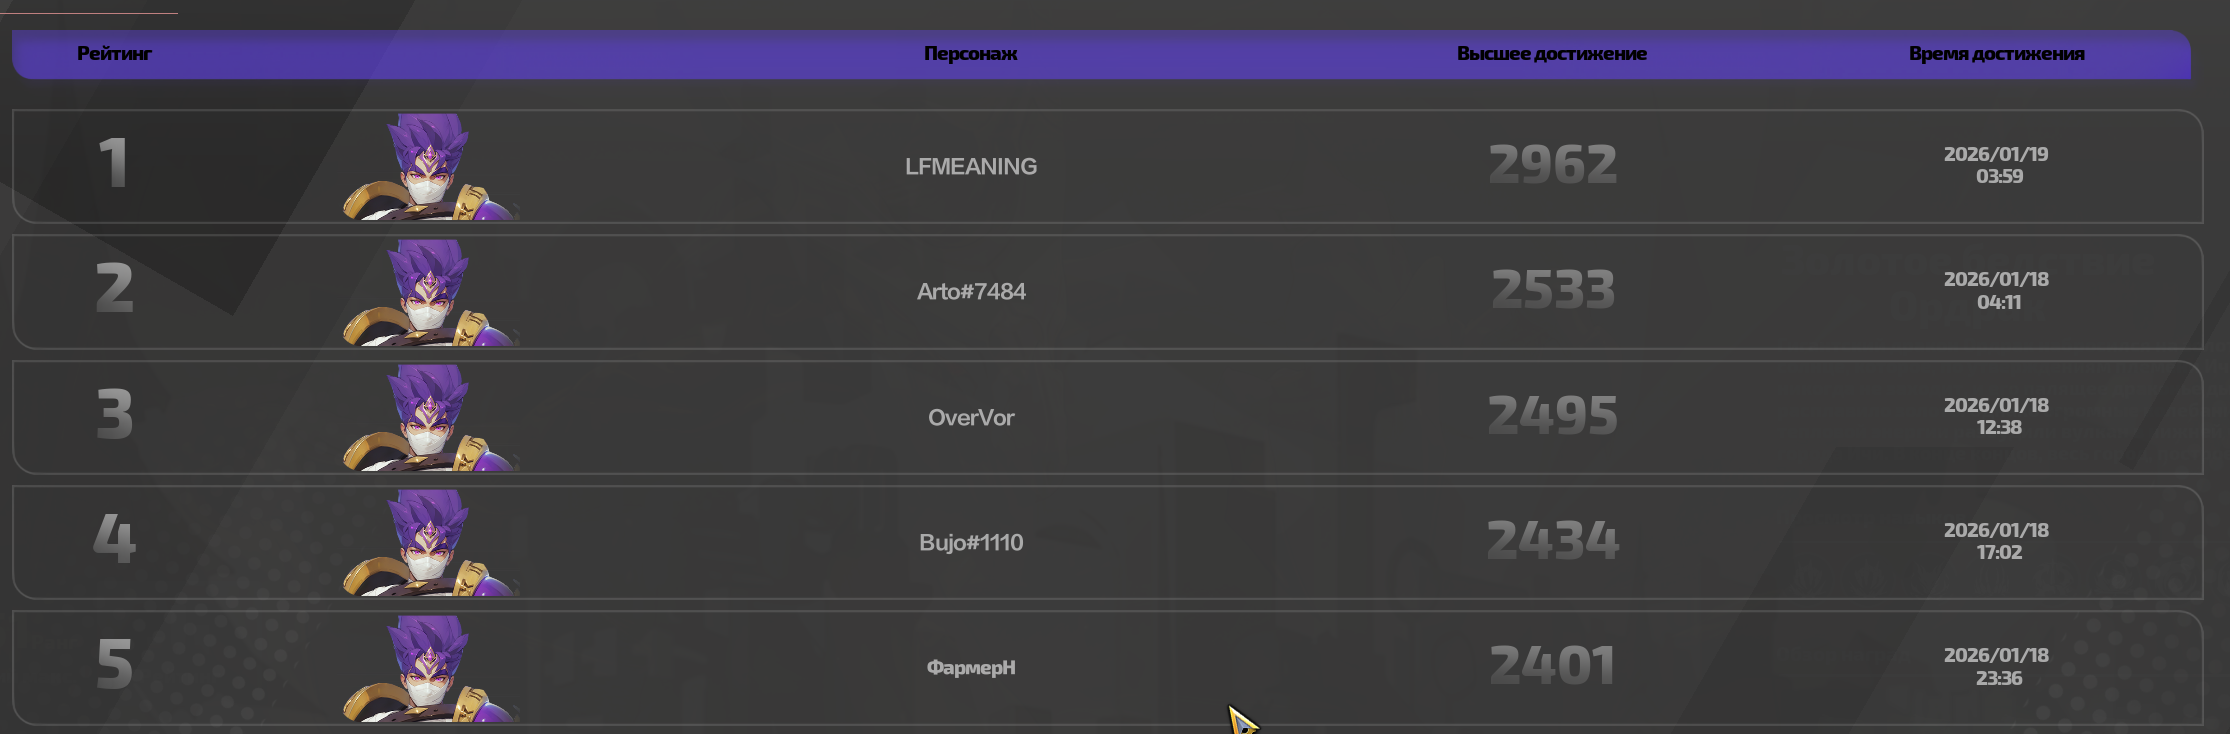Click the Рейтинг column header
Viewport: 2230px width, 734px height.
[114, 54]
